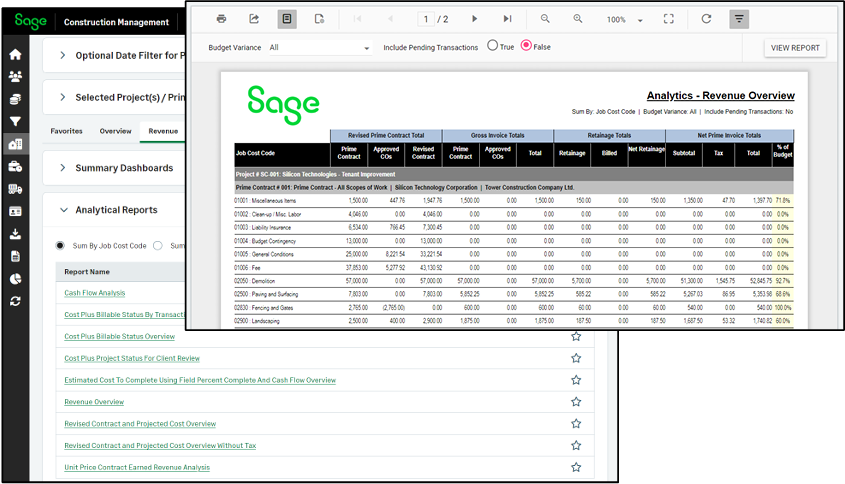Screen dimensions: 845x484
Task: Open the download sidebar icon
Action: [15, 234]
